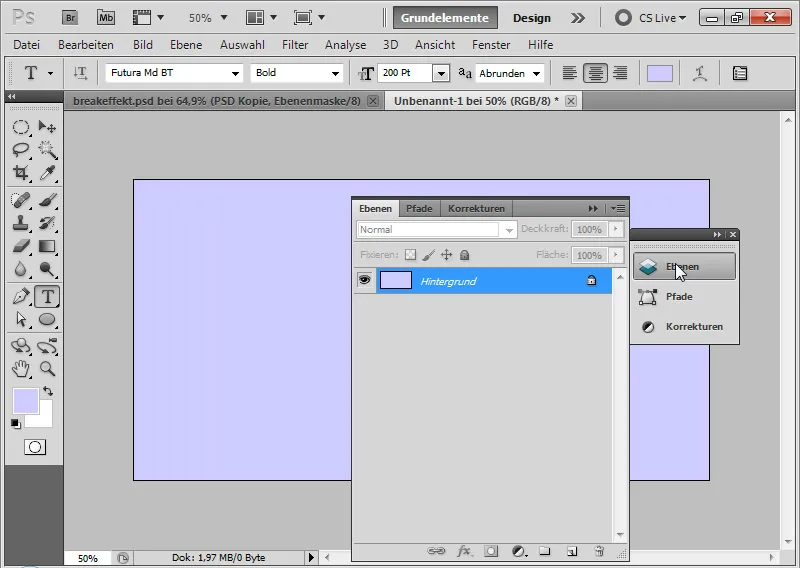The image size is (800, 568).
Task: Select the Eyedropper tool
Action: coord(47,173)
